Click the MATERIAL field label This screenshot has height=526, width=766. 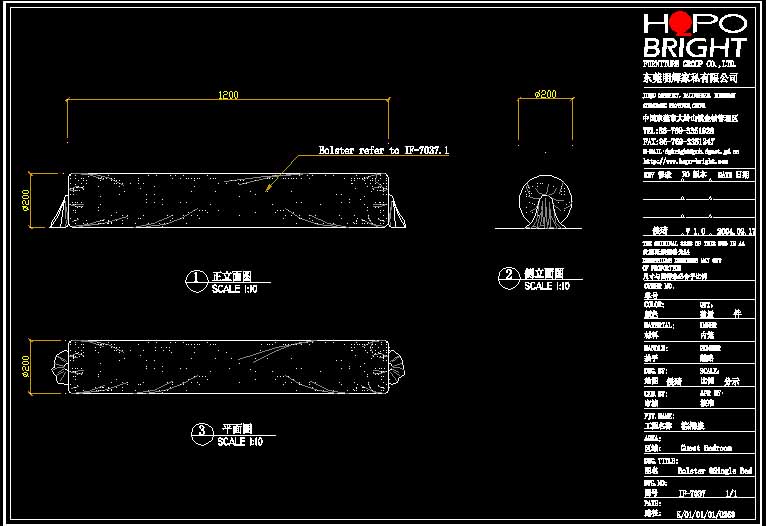pos(659,325)
